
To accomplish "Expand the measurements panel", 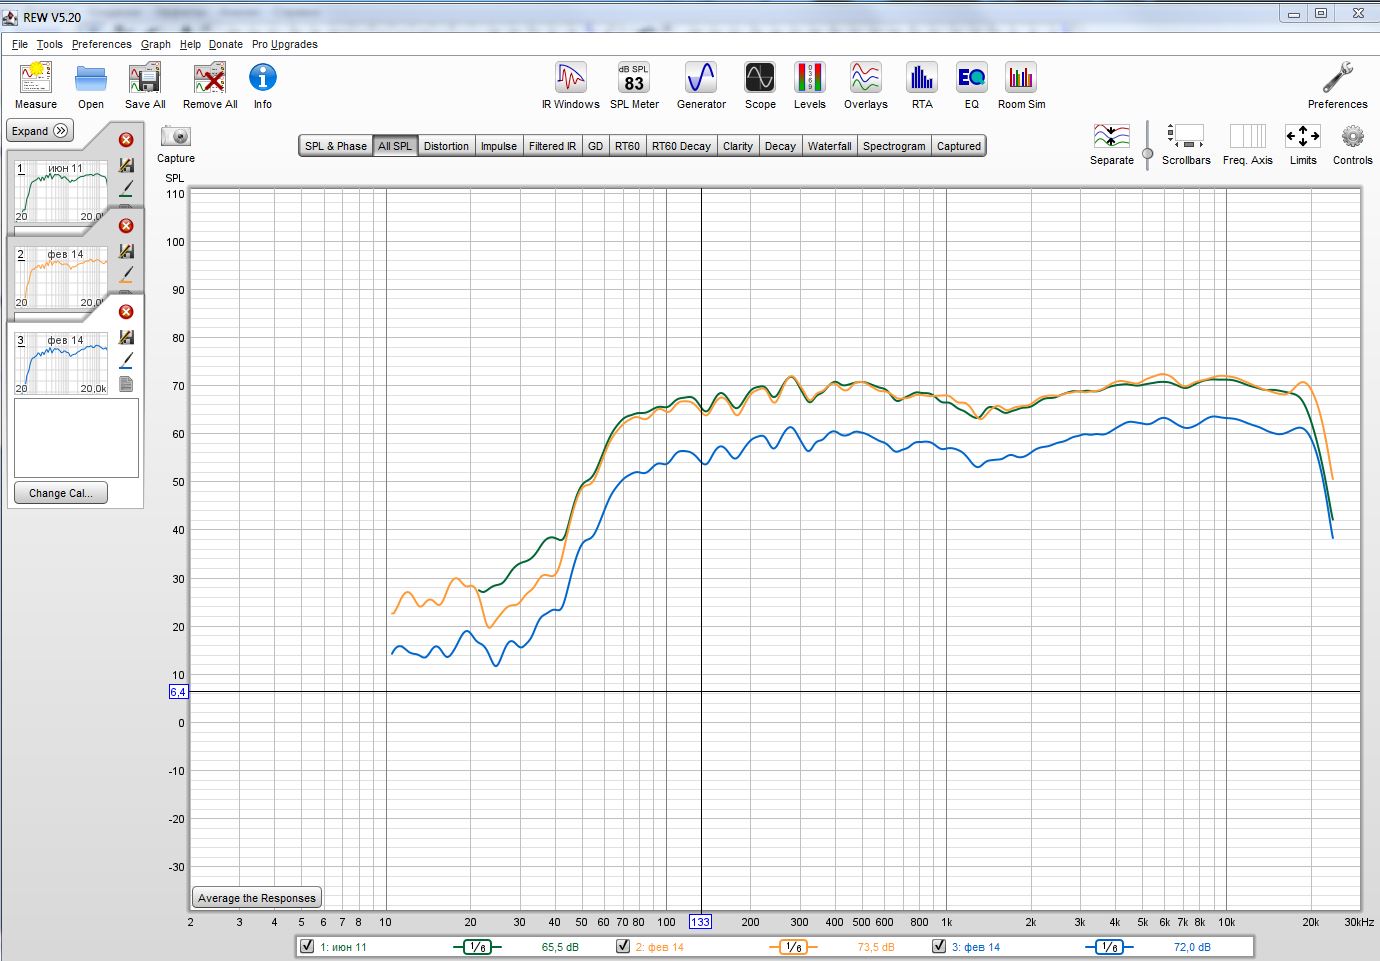I will [40, 131].
